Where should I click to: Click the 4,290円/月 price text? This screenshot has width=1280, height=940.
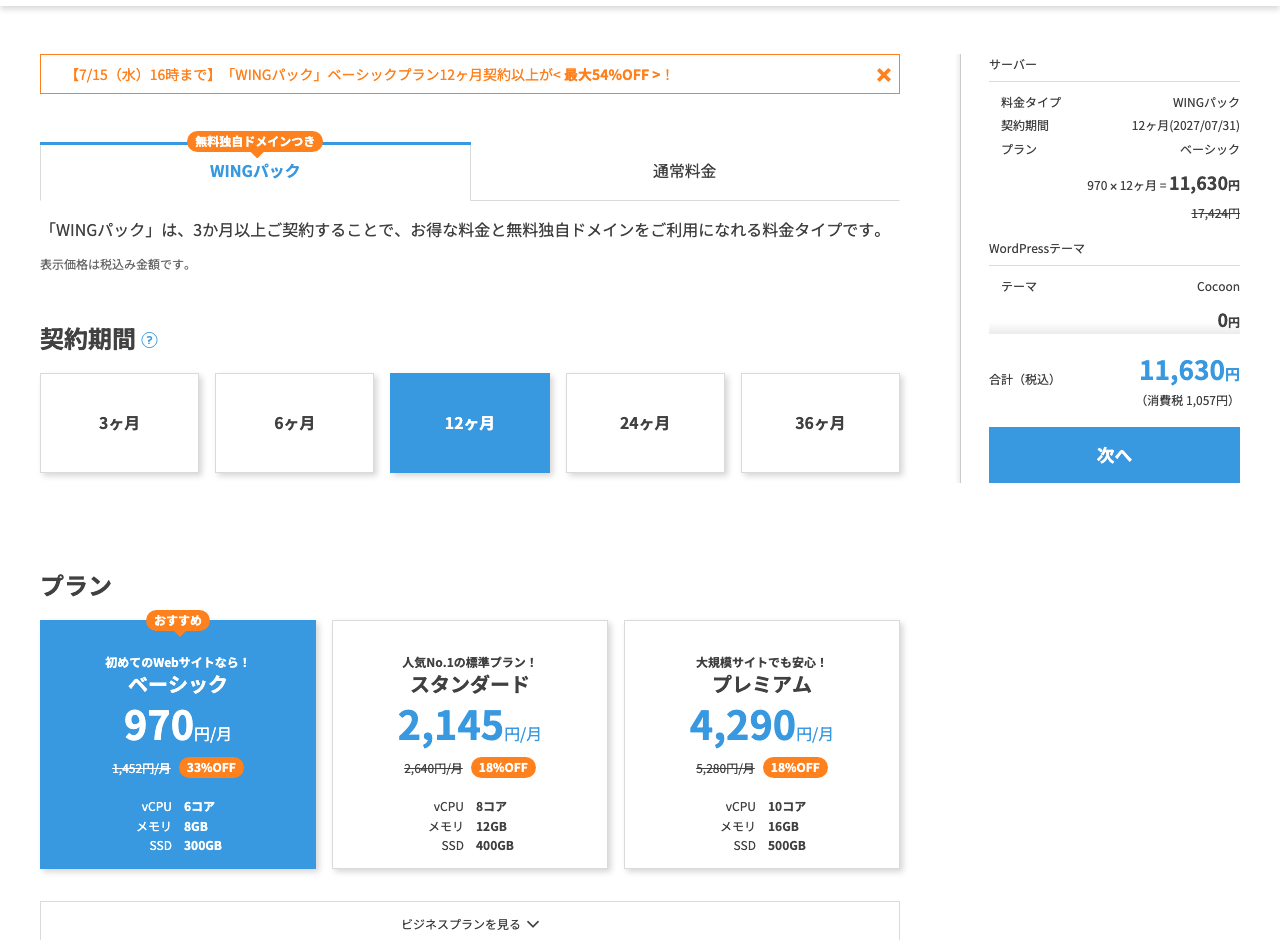point(762,725)
